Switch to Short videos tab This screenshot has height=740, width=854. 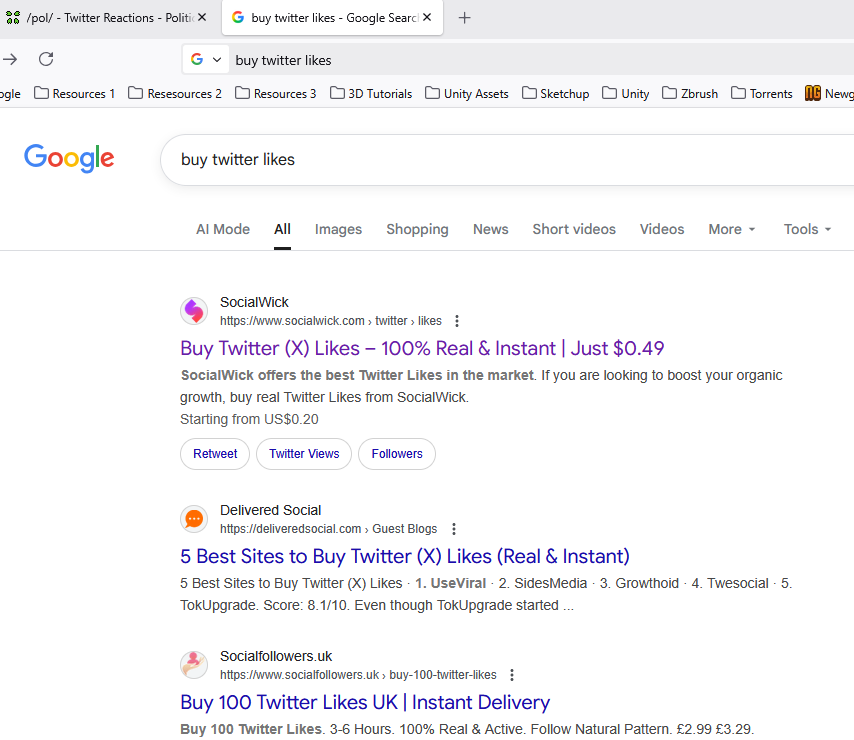coord(574,229)
